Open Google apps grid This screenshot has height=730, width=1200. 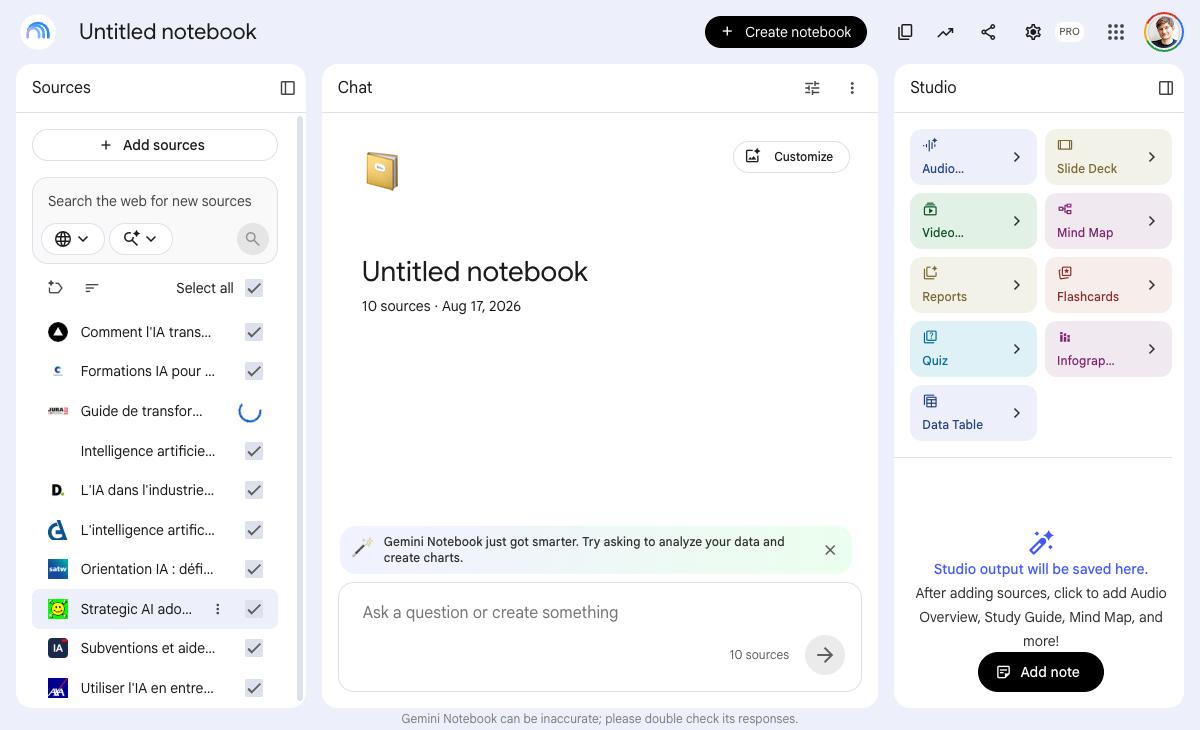[x=1116, y=32]
